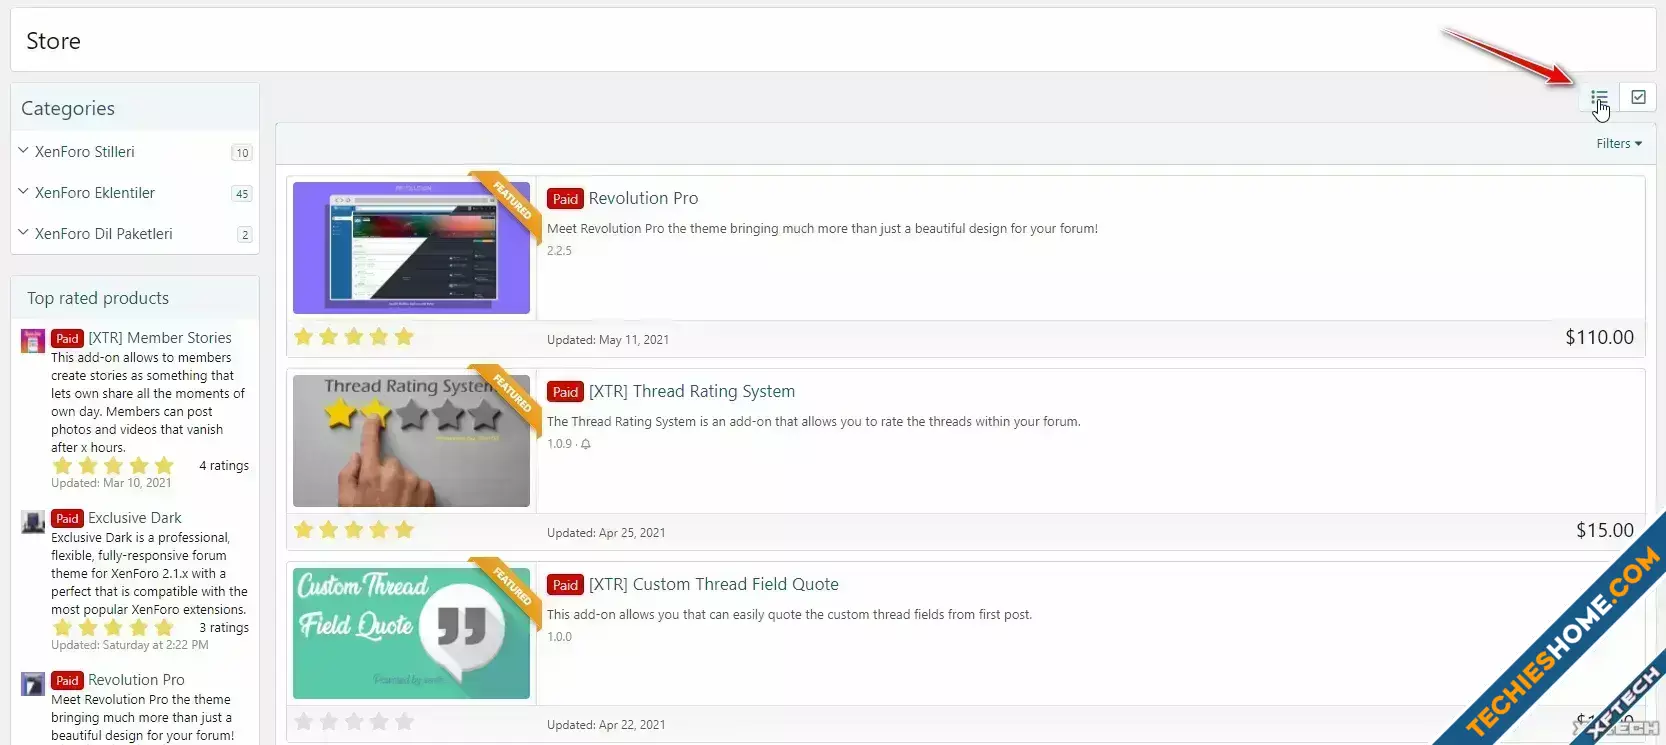The height and width of the screenshot is (745, 1666).
Task: Click the $15.00 price
Action: coord(1605,530)
